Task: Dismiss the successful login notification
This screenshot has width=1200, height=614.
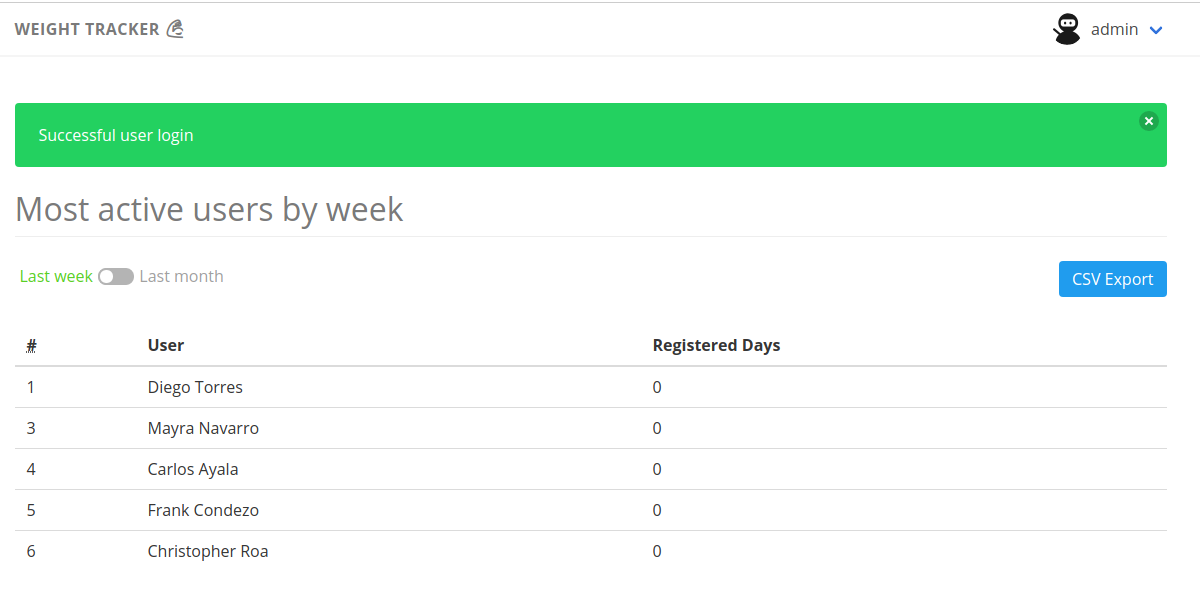Action: coord(1149,121)
